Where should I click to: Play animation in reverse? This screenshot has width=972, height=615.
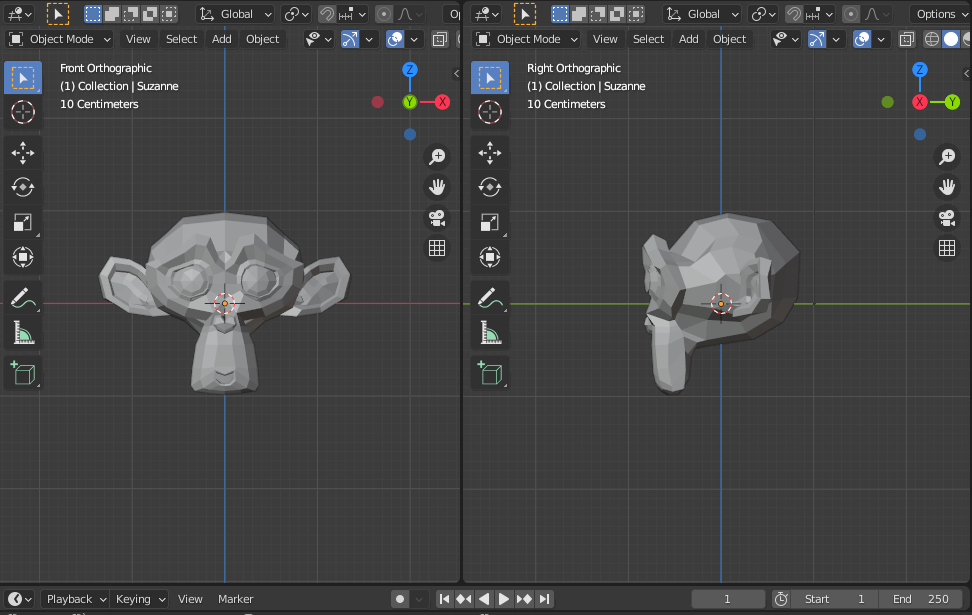coord(484,599)
